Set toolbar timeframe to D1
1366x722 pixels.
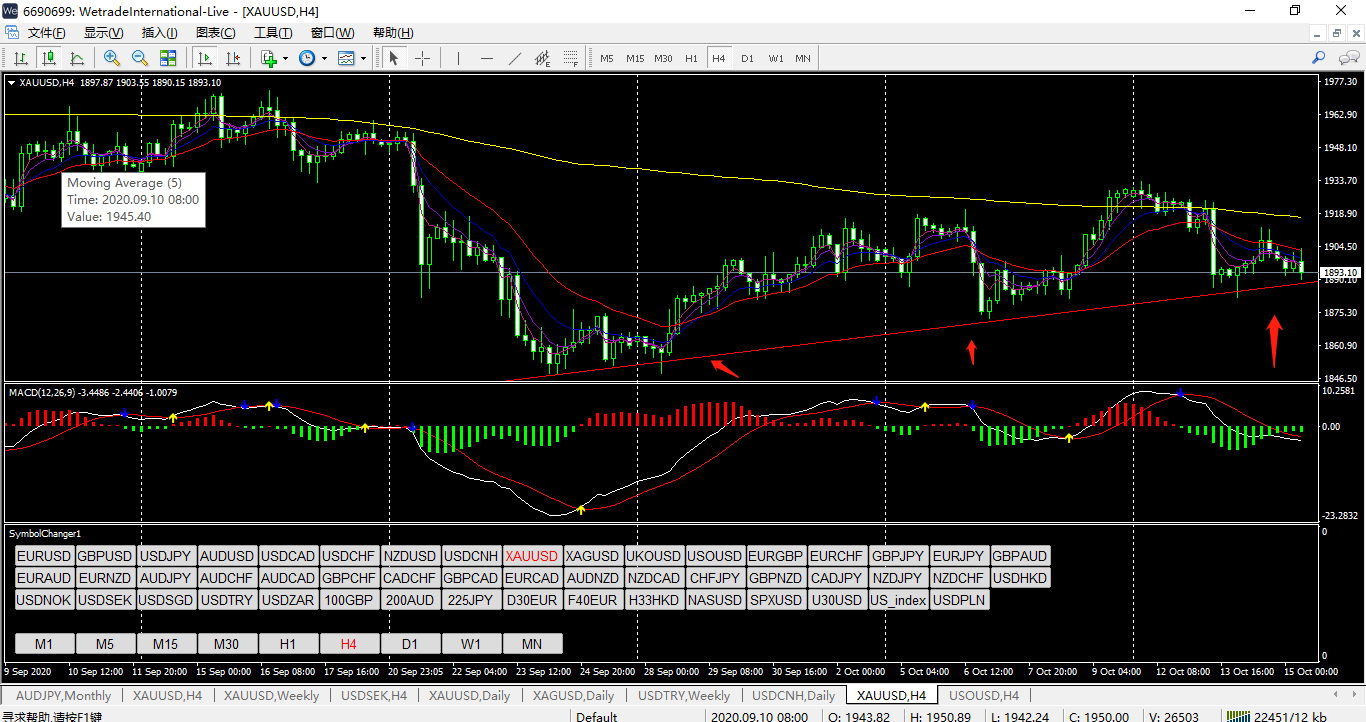tap(747, 58)
